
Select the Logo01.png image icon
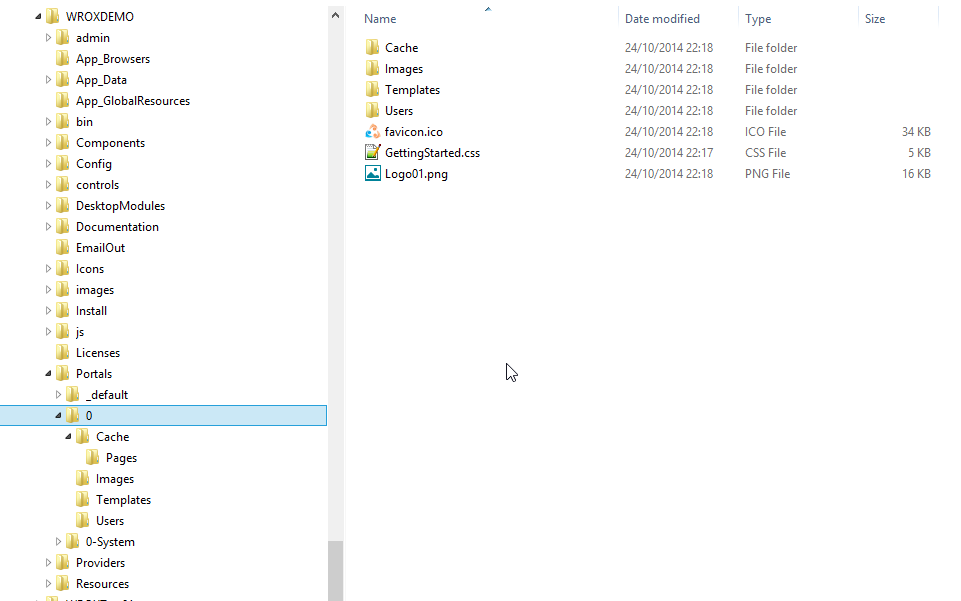coord(372,173)
